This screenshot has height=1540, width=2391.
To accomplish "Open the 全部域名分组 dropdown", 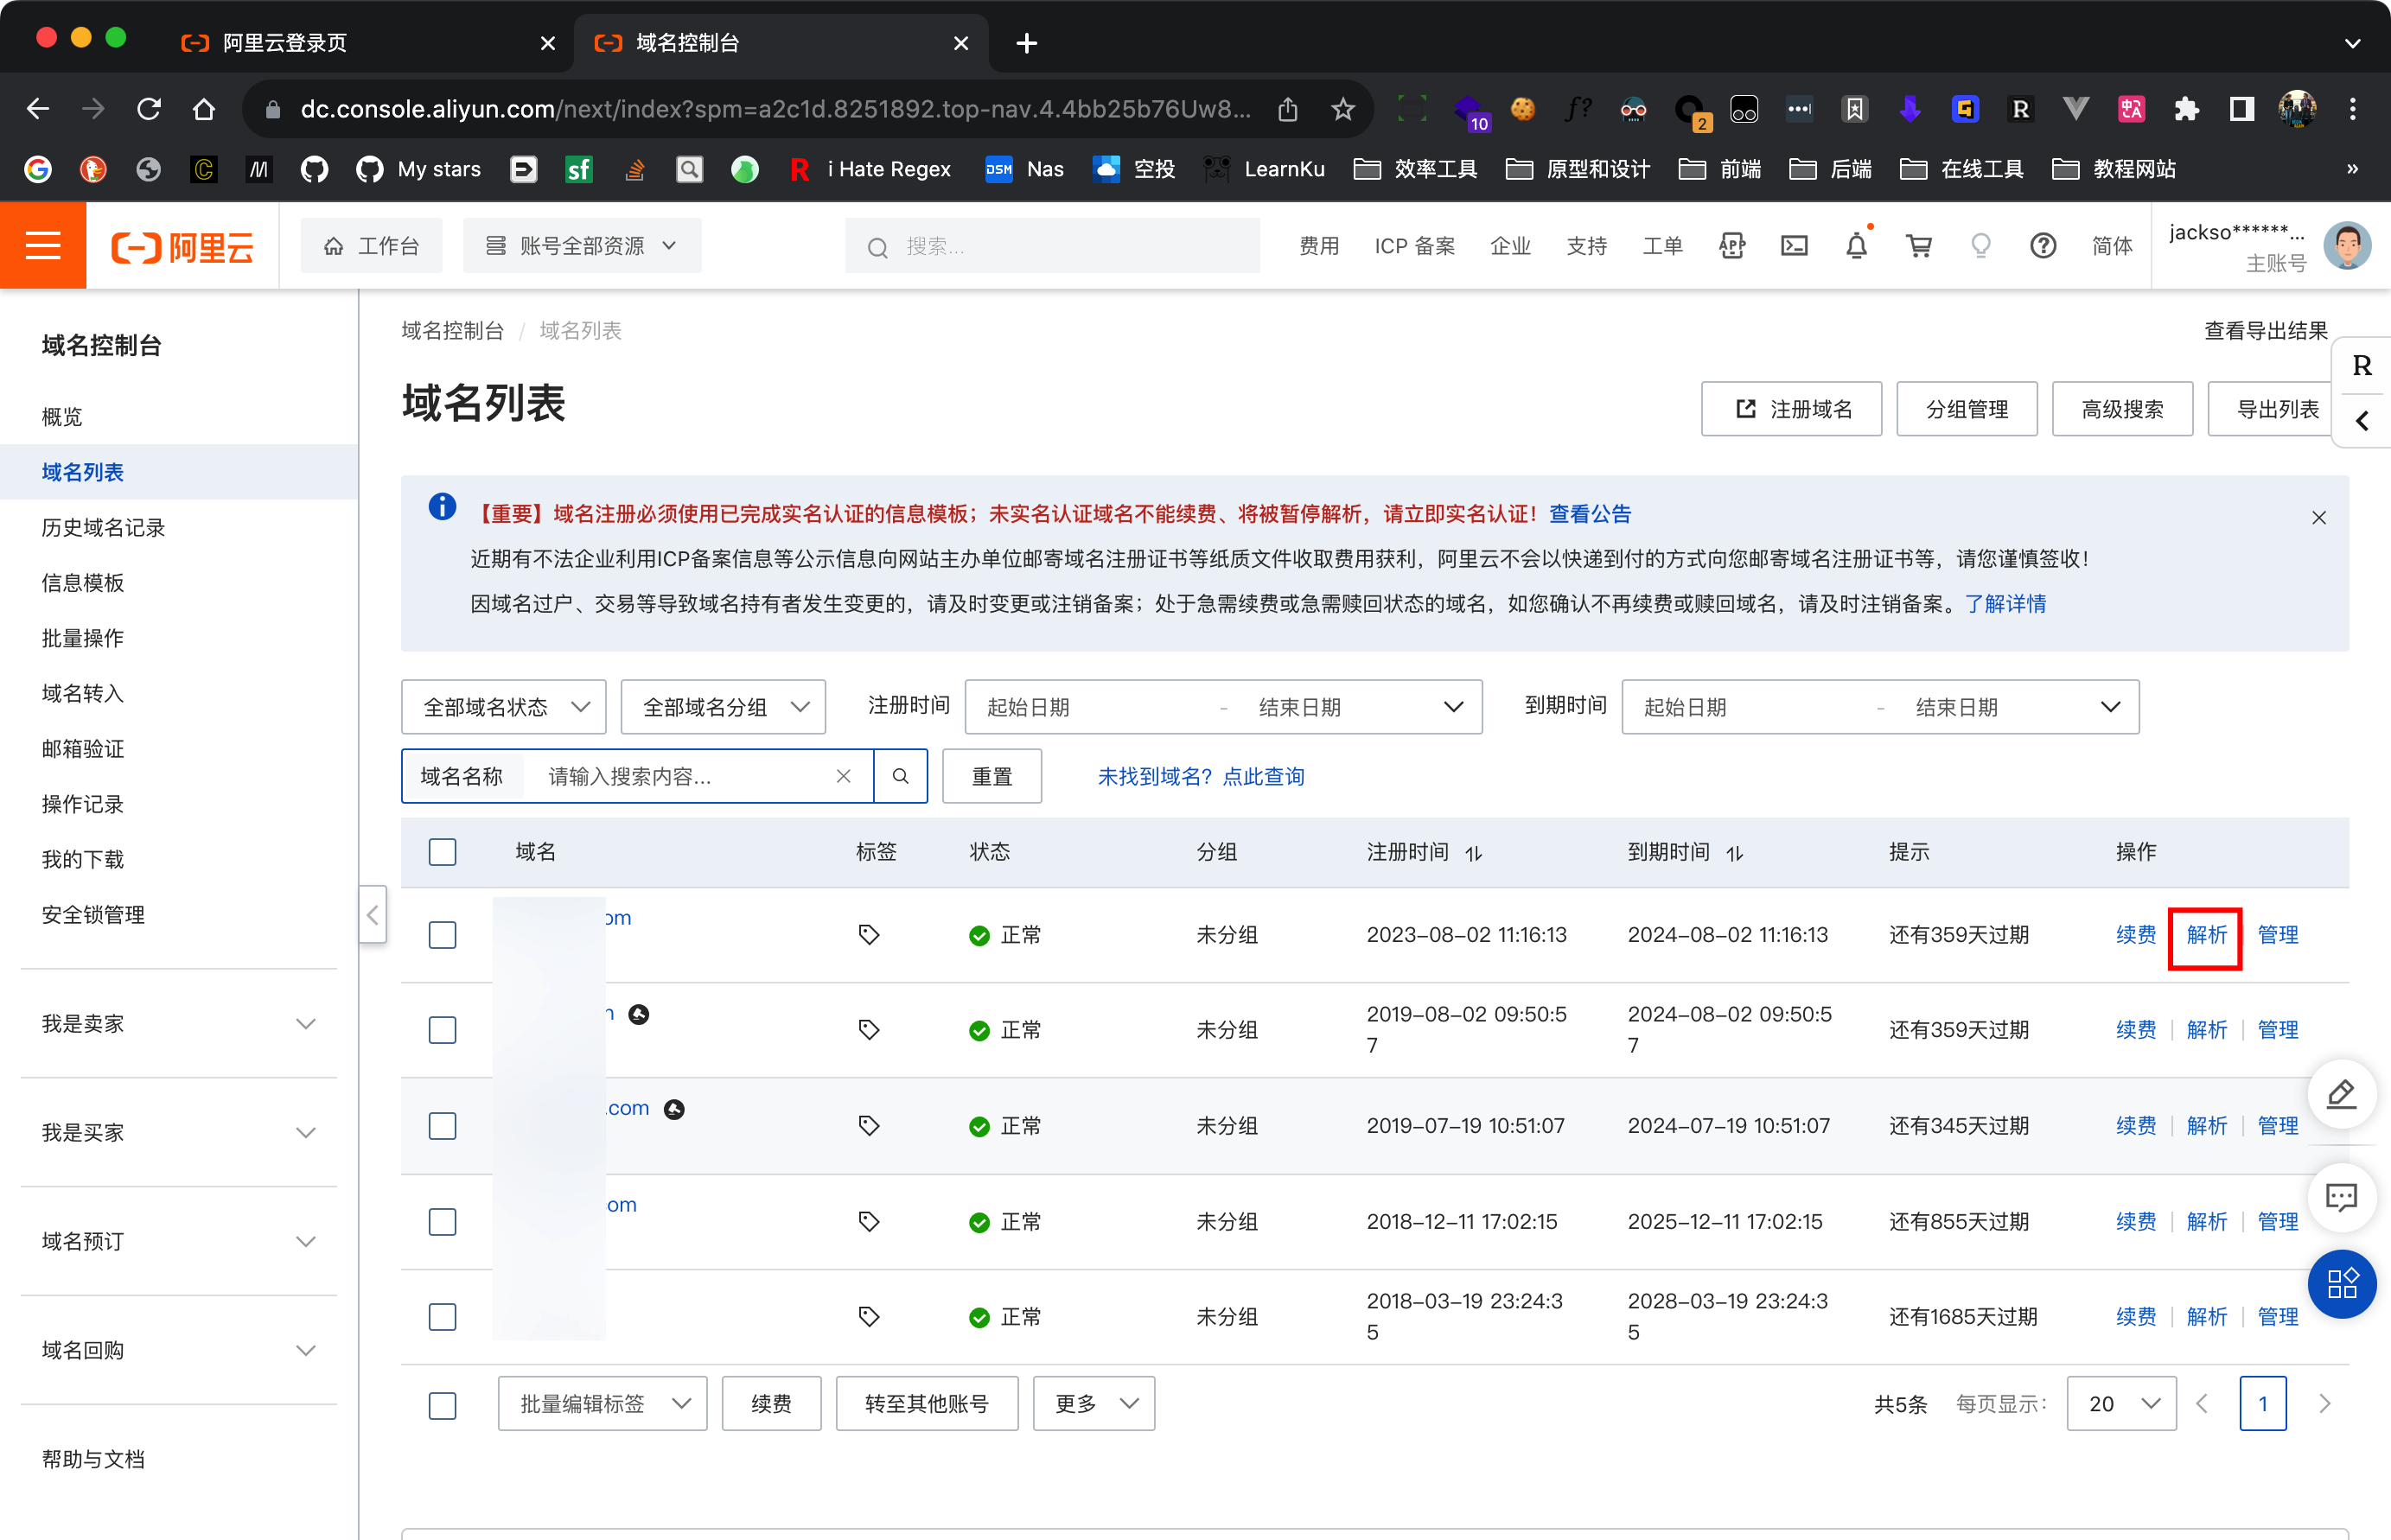I will point(723,707).
